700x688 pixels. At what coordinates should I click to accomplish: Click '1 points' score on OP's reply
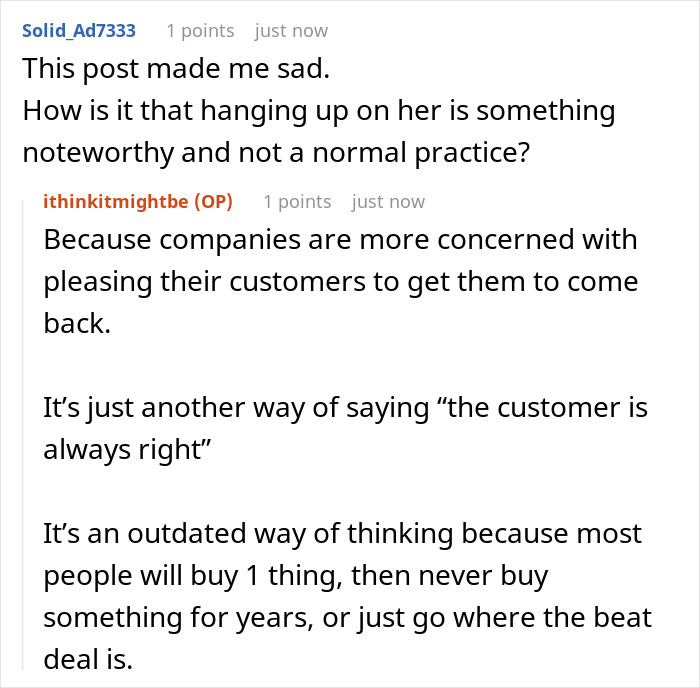(297, 201)
